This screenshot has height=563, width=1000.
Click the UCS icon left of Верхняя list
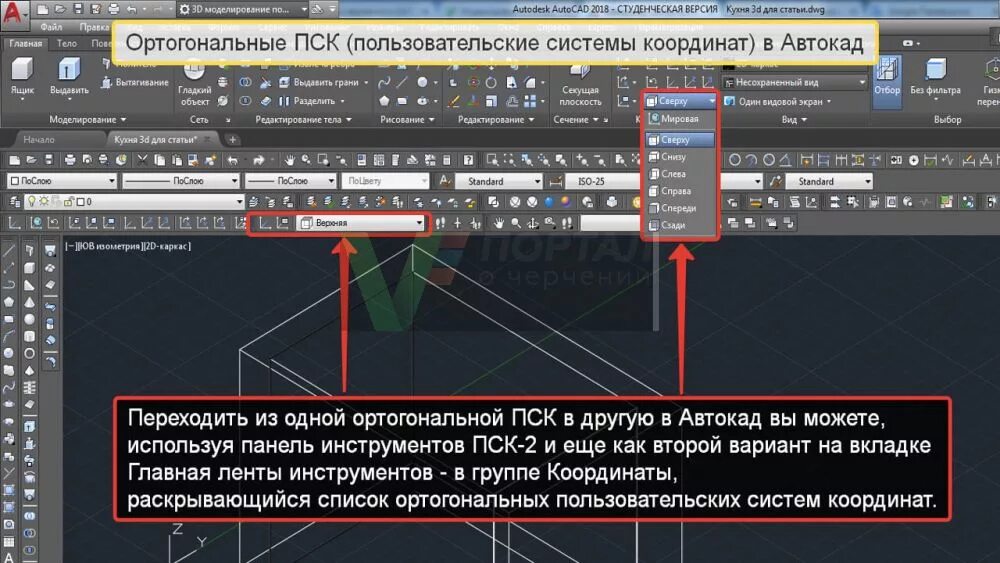(265, 223)
